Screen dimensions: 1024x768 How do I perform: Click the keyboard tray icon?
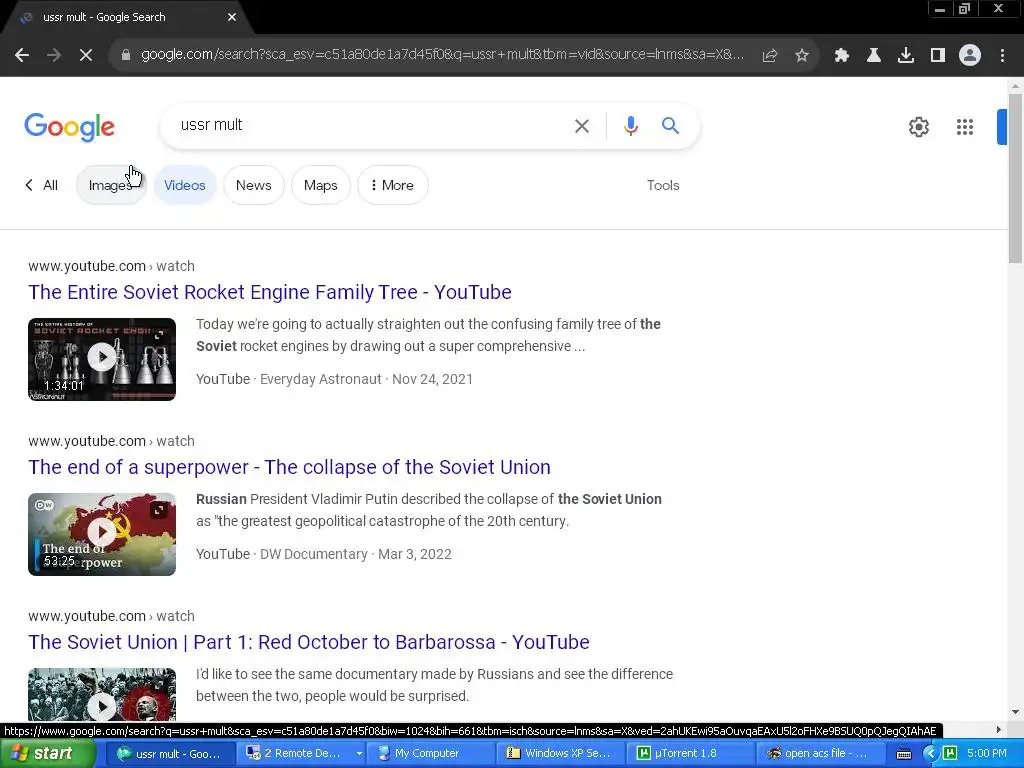[x=904, y=754]
